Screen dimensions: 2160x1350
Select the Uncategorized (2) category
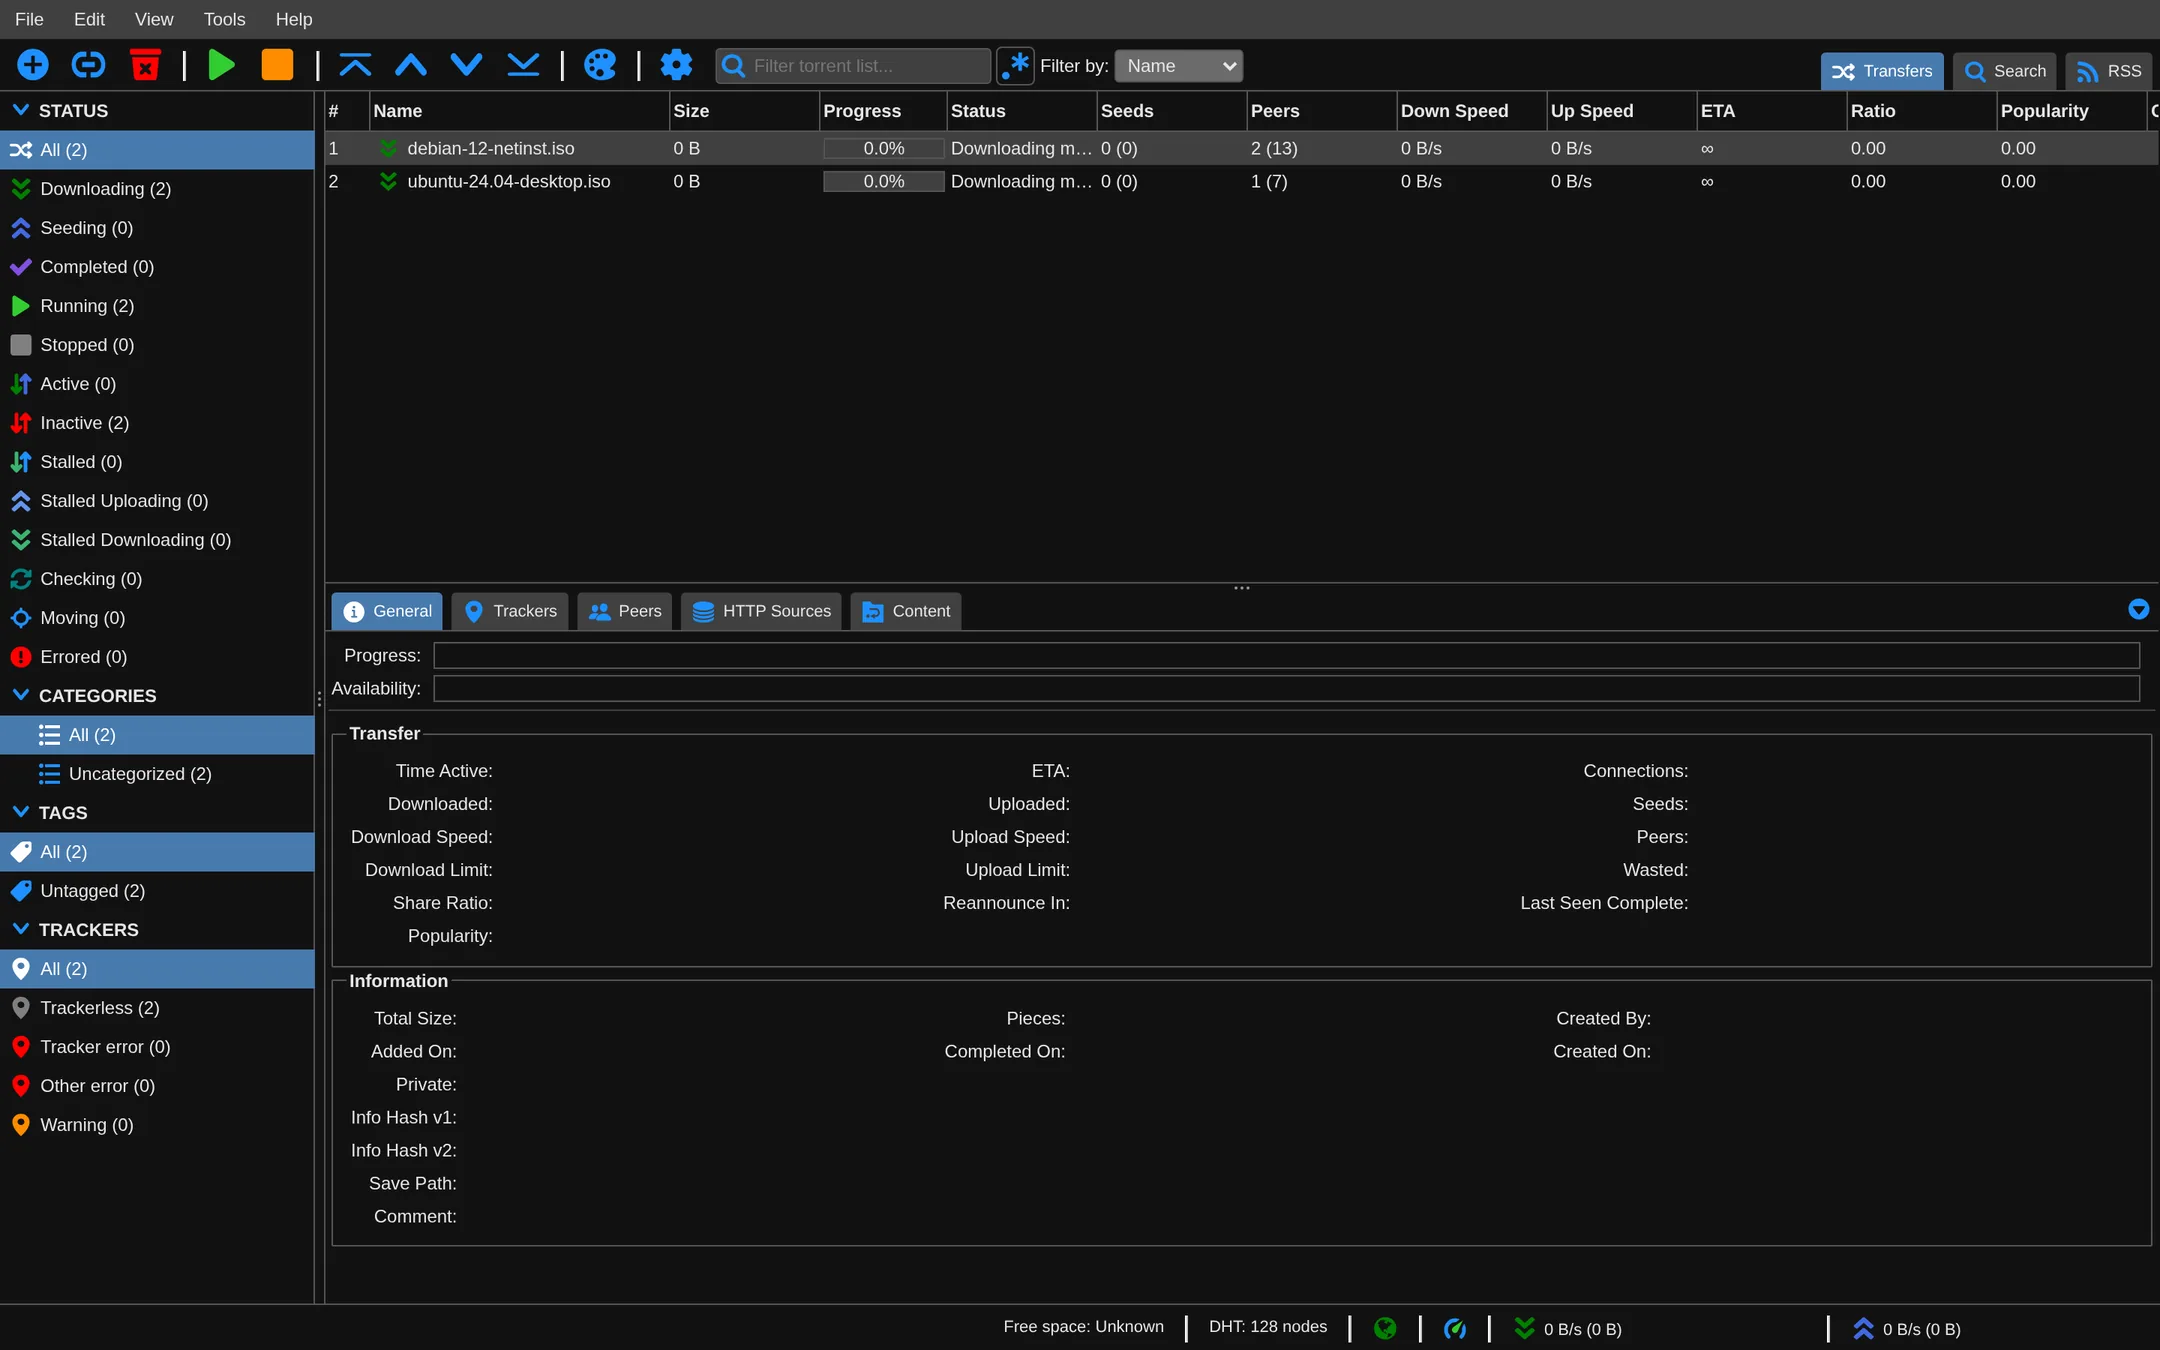pyautogui.click(x=157, y=774)
